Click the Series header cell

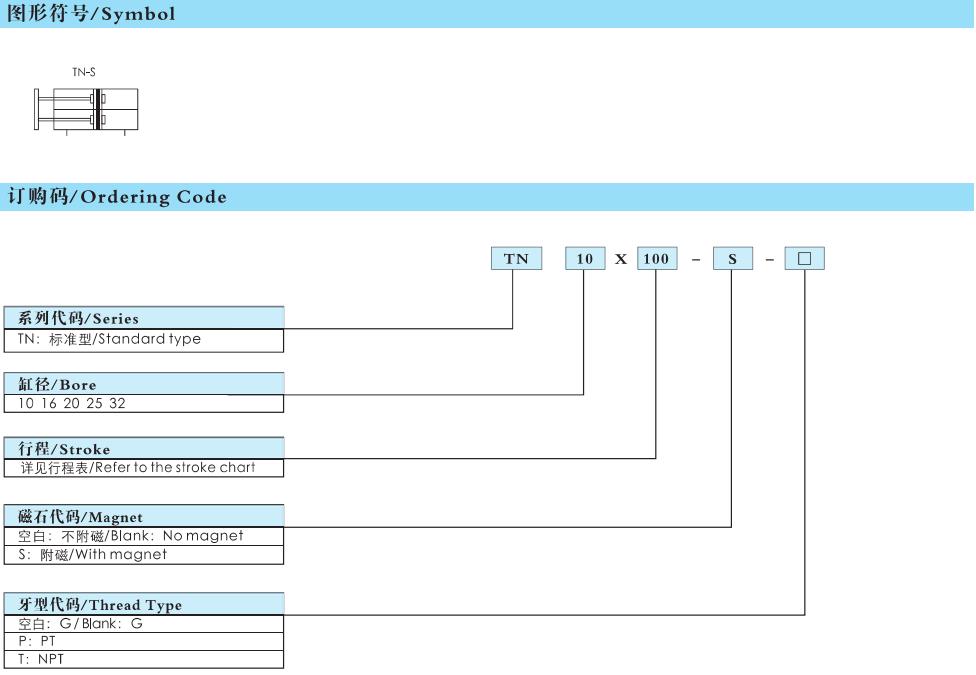point(143,318)
